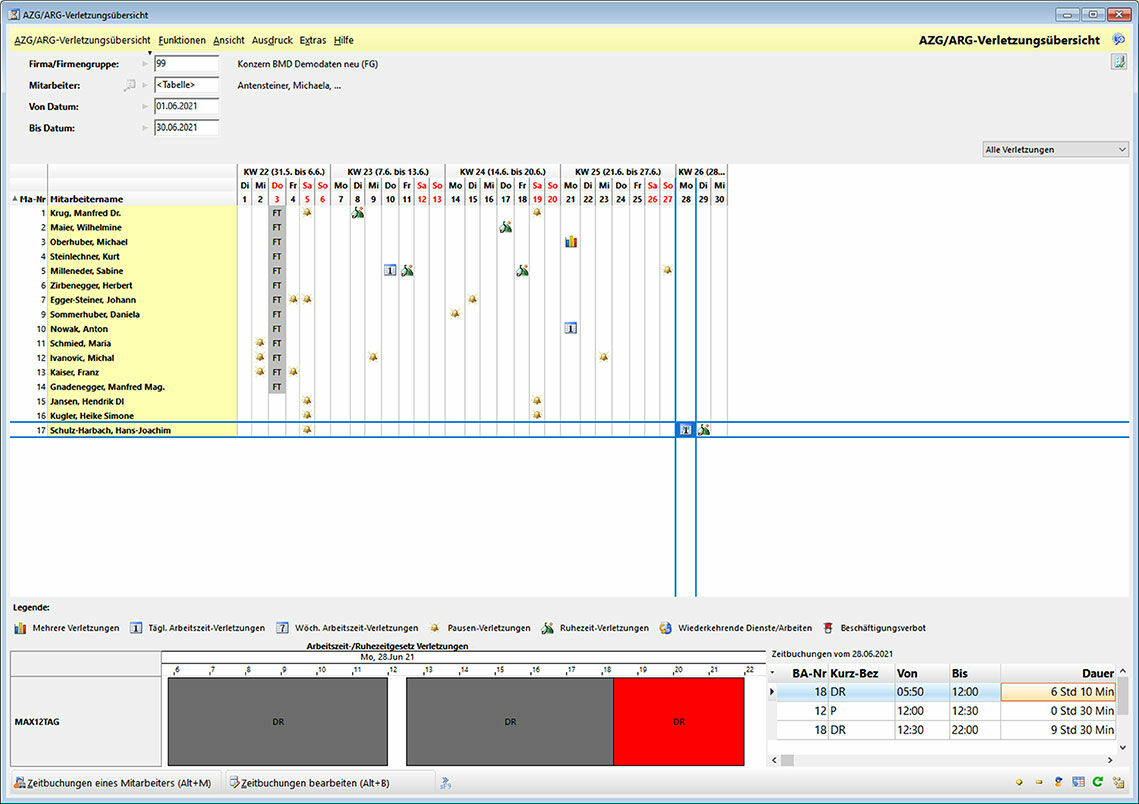Select rest-time violation icon in Schulz-Harbach row

pos(704,430)
